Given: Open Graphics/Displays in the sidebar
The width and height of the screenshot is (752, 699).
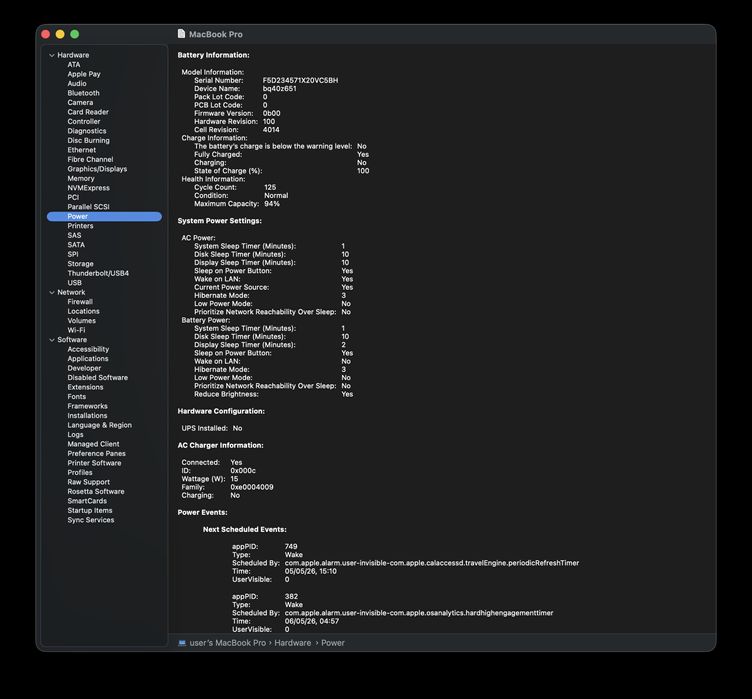Looking at the screenshot, I should (97, 169).
